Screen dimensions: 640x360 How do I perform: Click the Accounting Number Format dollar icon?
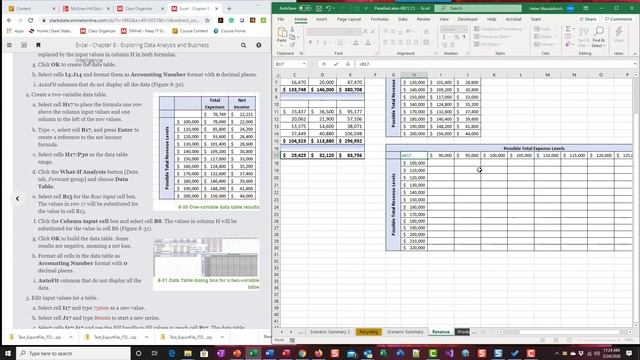(445, 37)
